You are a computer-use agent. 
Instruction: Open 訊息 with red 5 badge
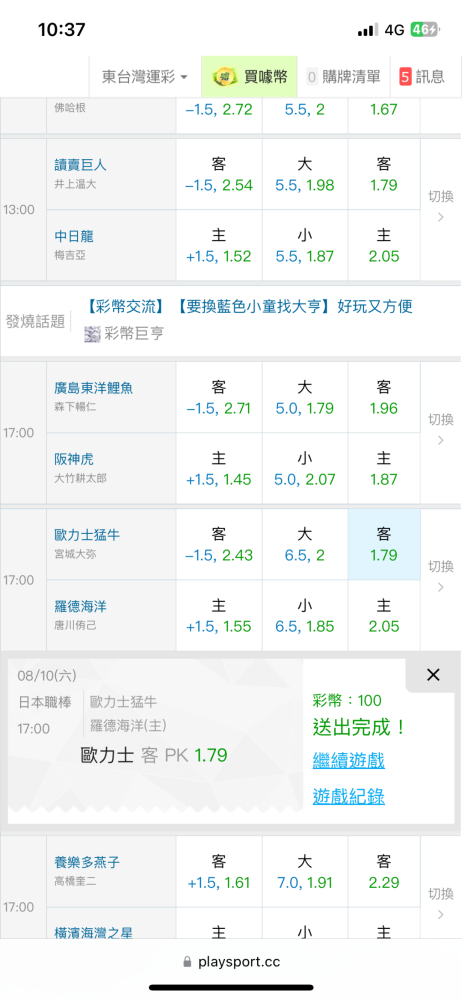(422, 77)
